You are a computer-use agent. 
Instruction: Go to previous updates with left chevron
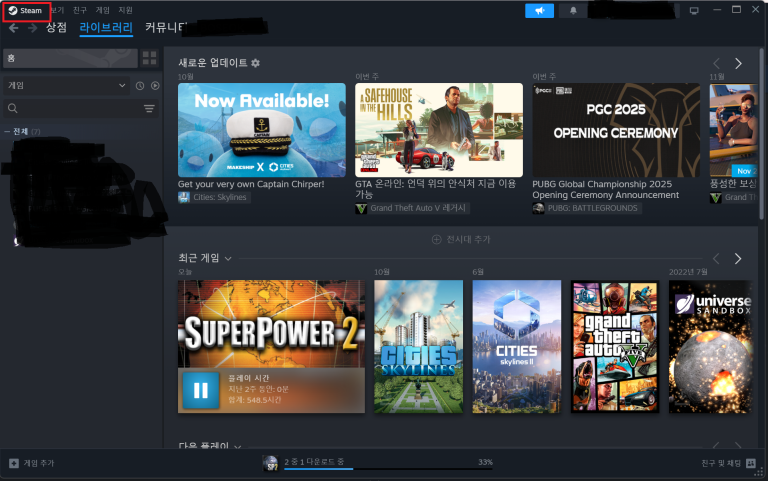pyautogui.click(x=716, y=63)
